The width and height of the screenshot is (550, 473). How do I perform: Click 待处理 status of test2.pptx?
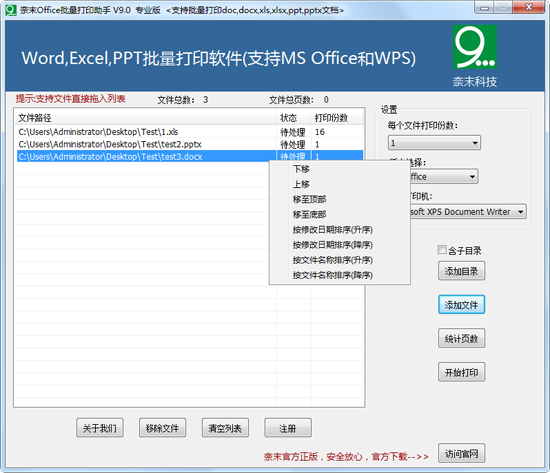[292, 145]
